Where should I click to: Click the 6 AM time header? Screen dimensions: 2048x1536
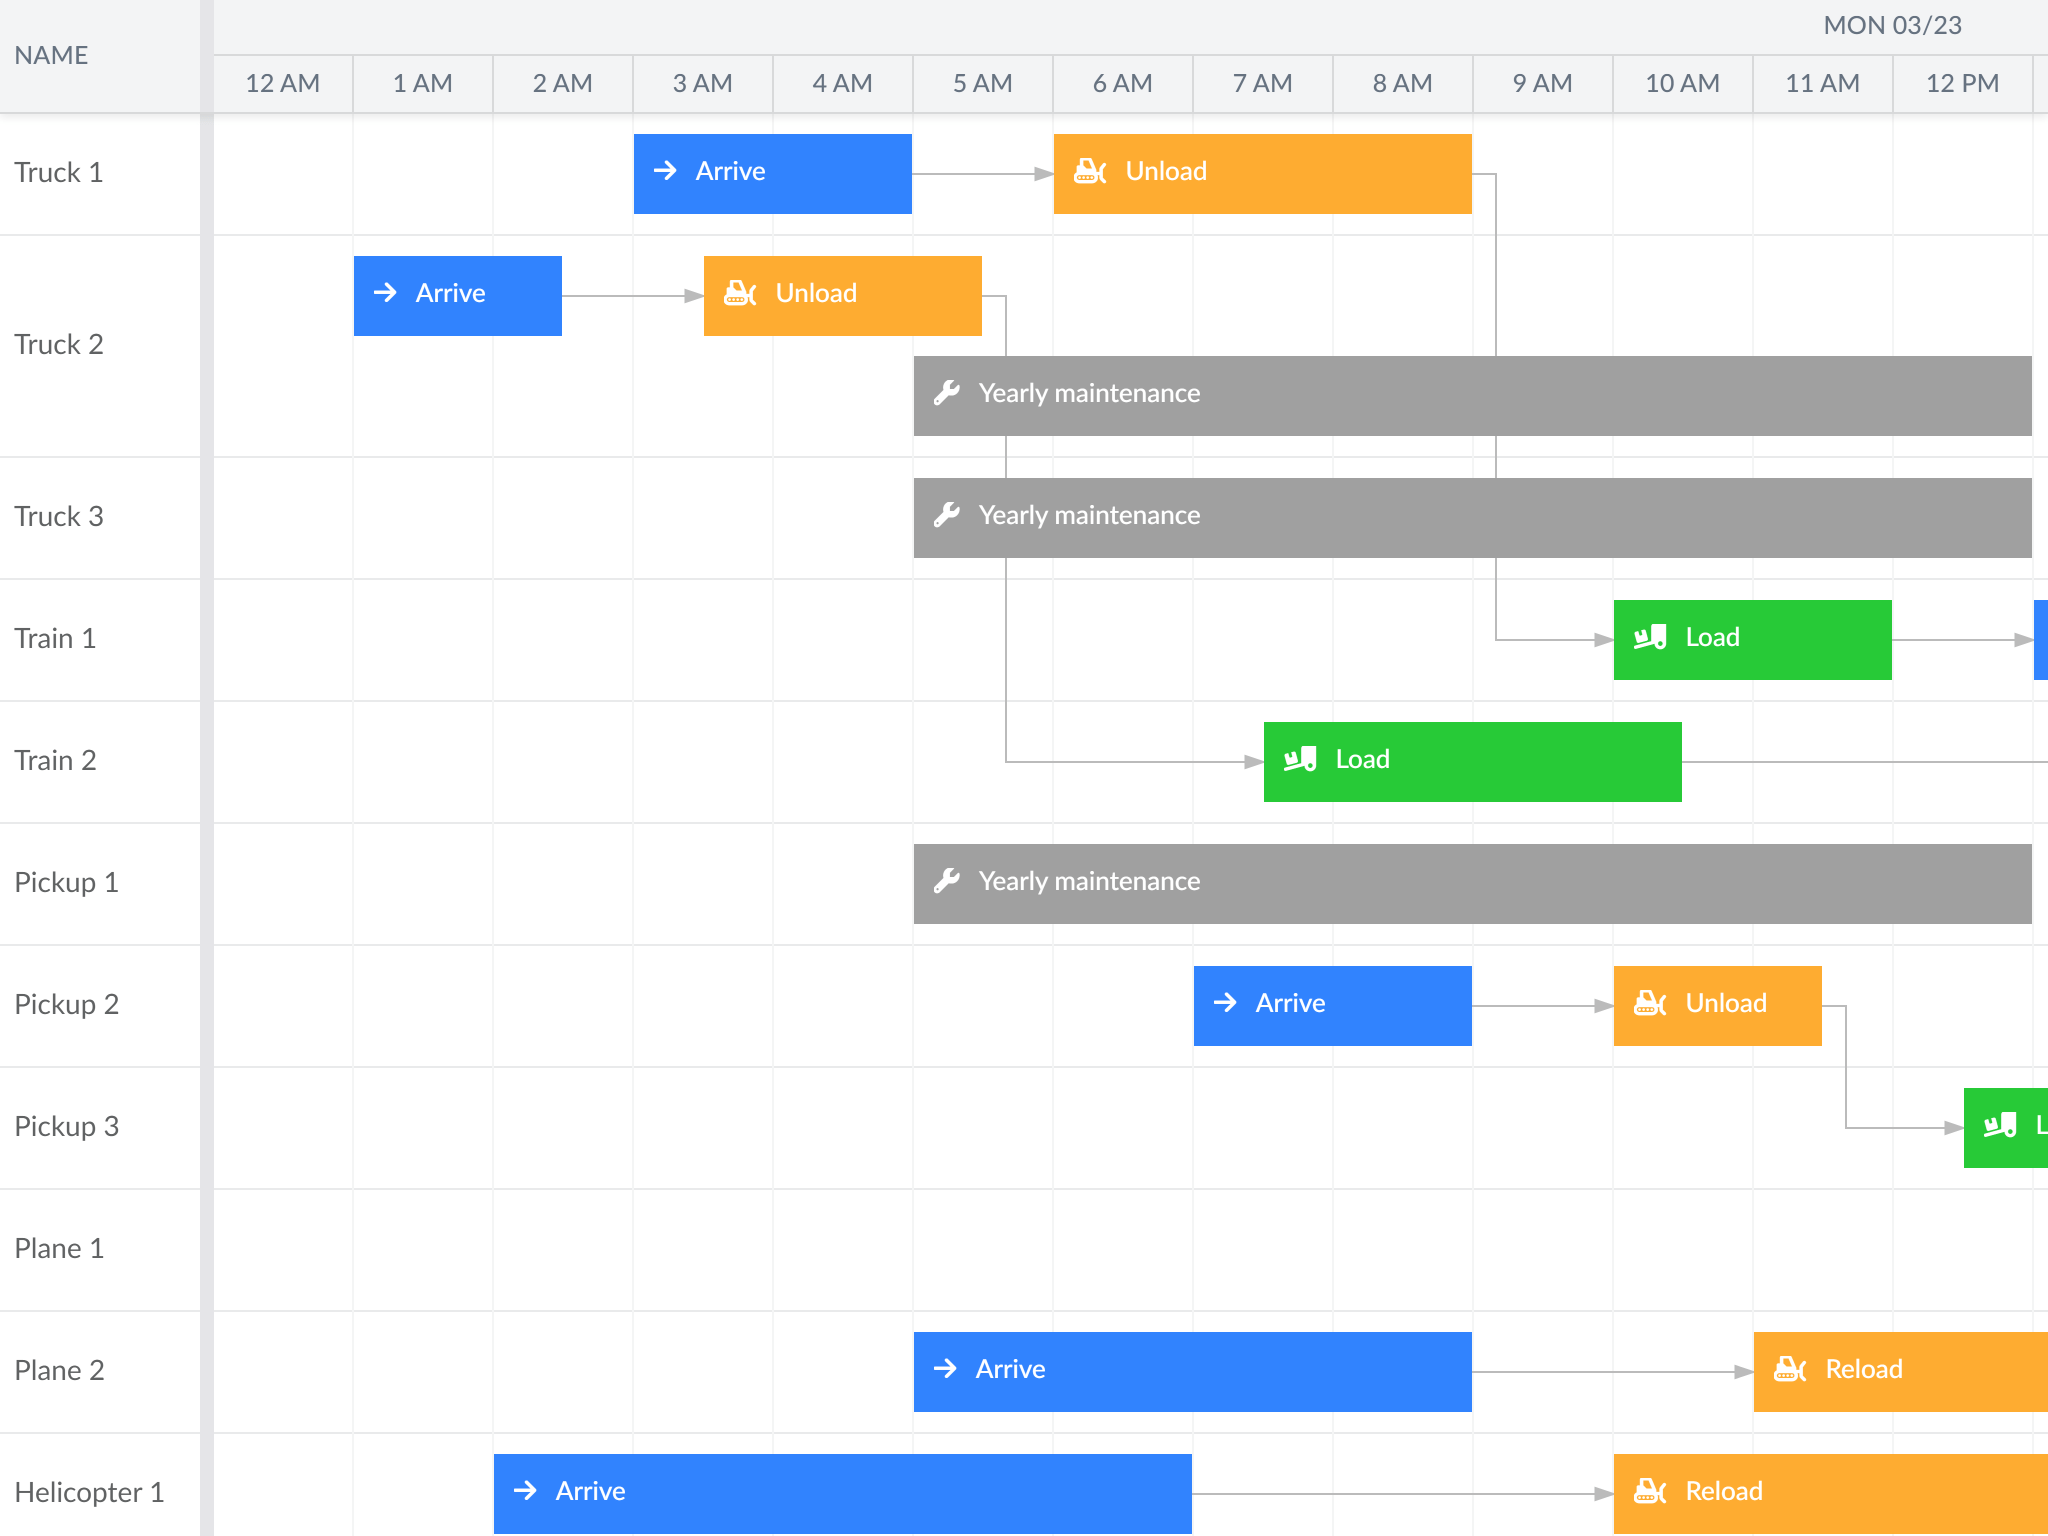tap(1123, 83)
